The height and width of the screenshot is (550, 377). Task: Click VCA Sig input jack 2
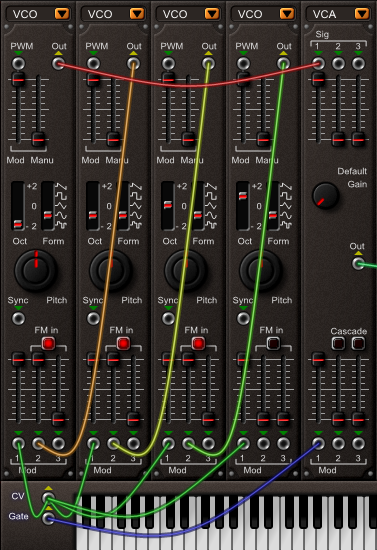coord(338,63)
